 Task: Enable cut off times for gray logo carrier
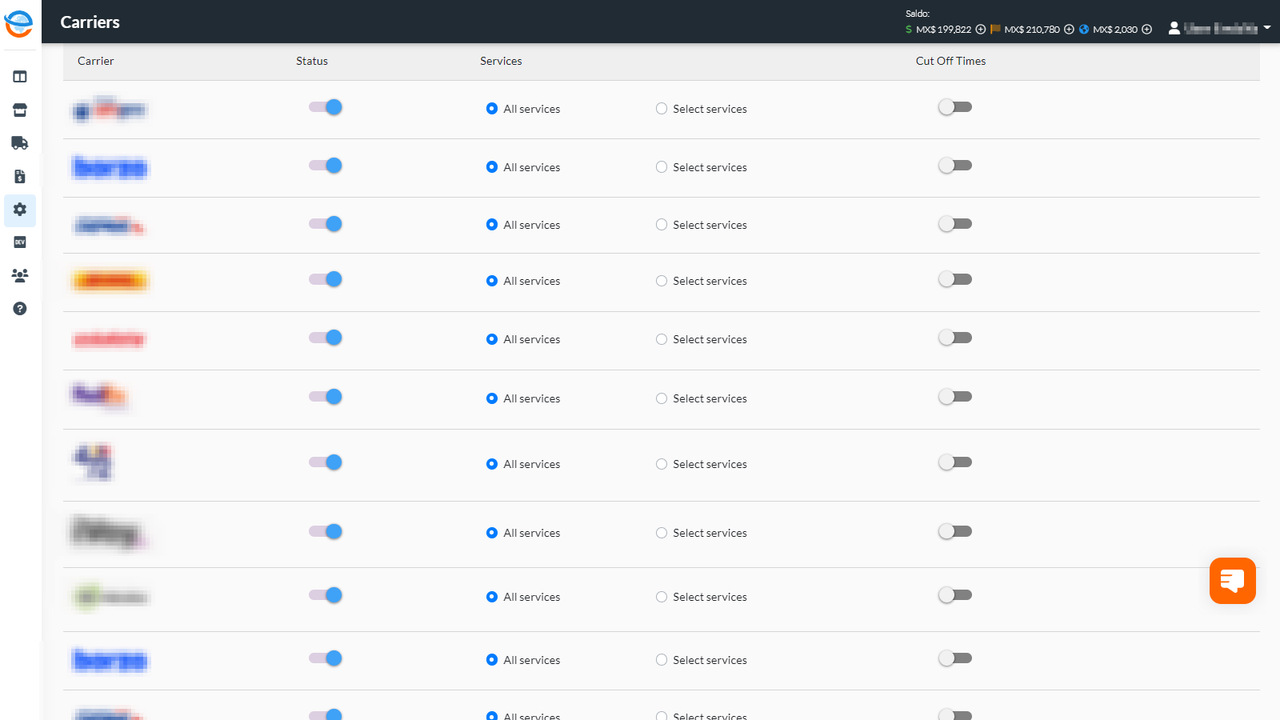[955, 531]
